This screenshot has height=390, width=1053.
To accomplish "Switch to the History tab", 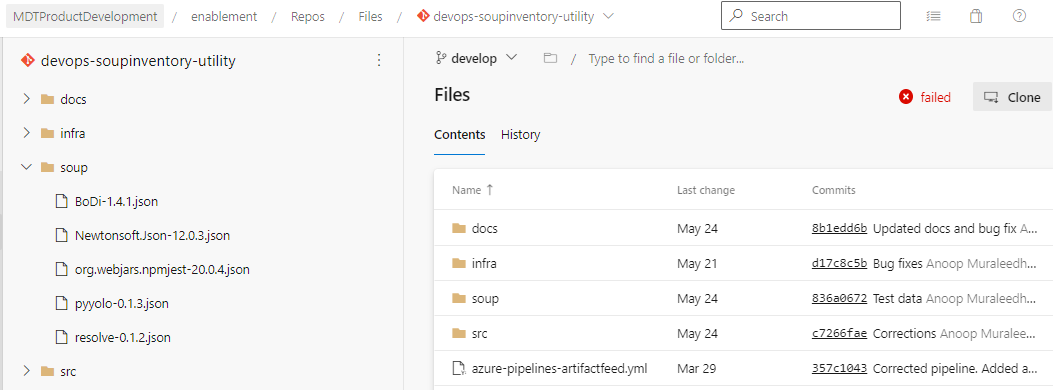I will tap(520, 134).
